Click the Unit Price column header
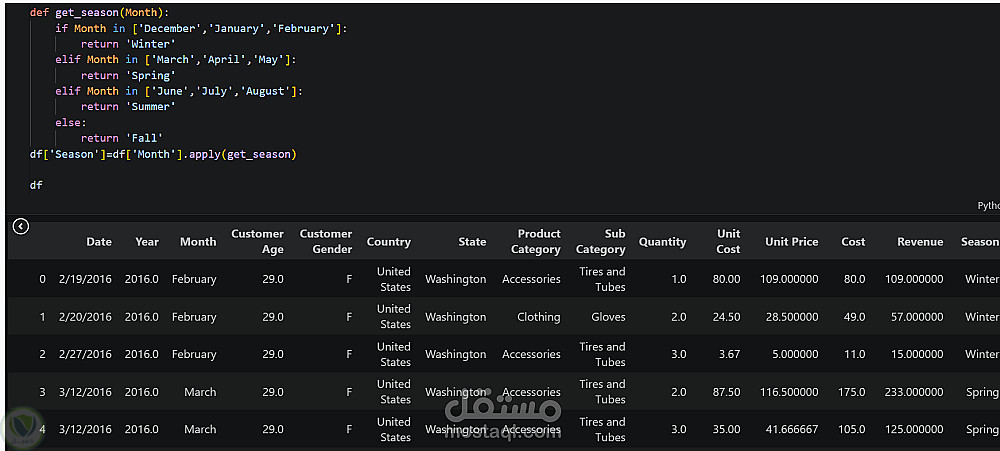This screenshot has width=1000, height=451. 792,242
